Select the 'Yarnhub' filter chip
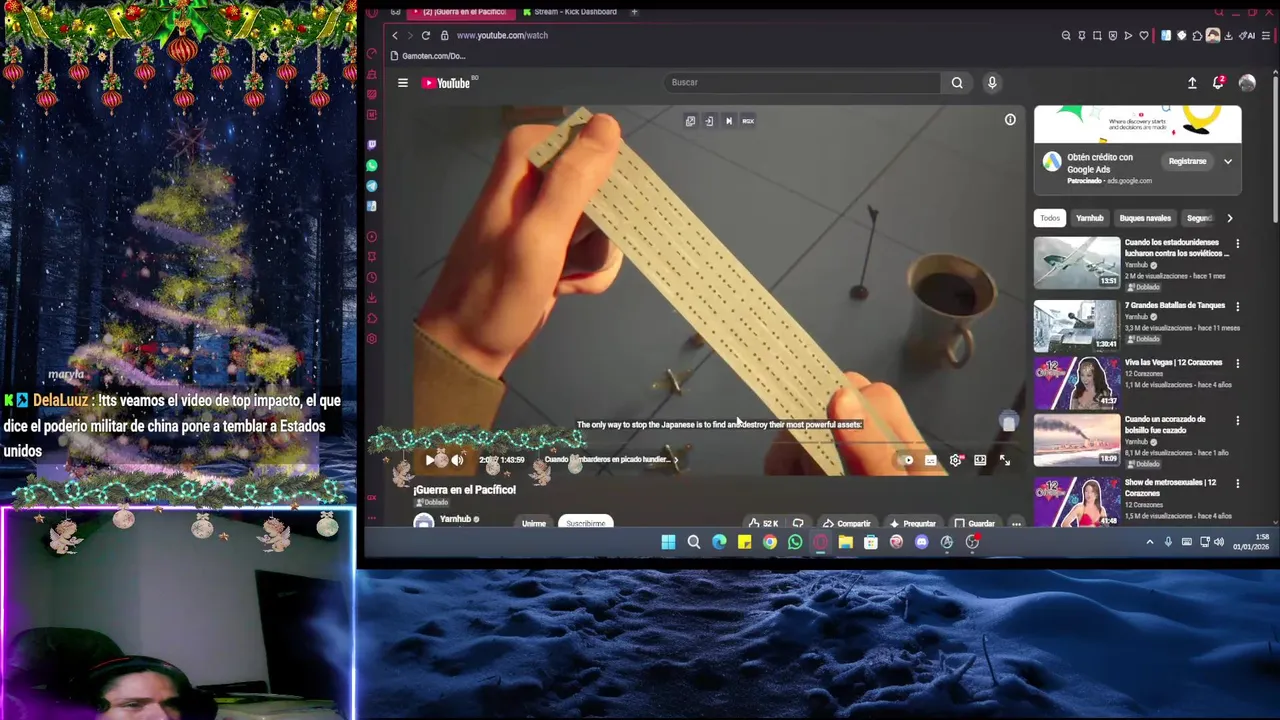This screenshot has height=720, width=1280. click(x=1089, y=218)
